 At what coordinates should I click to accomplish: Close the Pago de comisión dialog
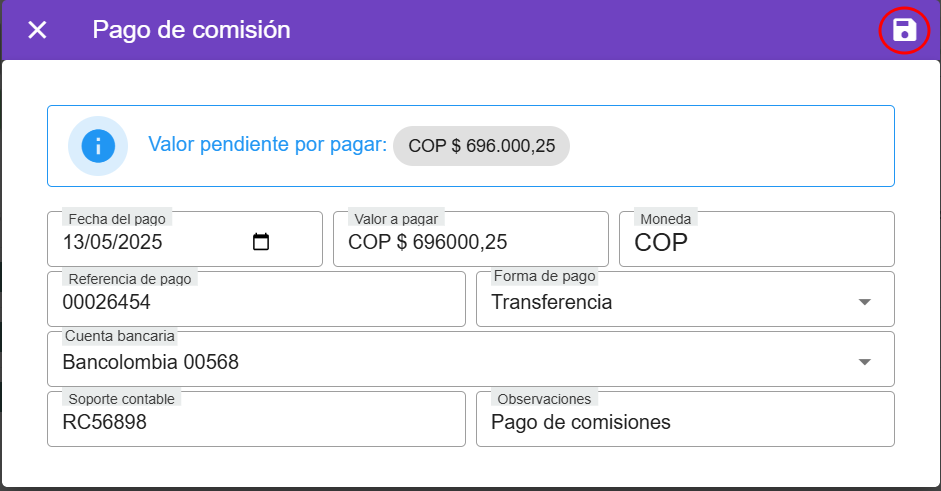click(37, 30)
